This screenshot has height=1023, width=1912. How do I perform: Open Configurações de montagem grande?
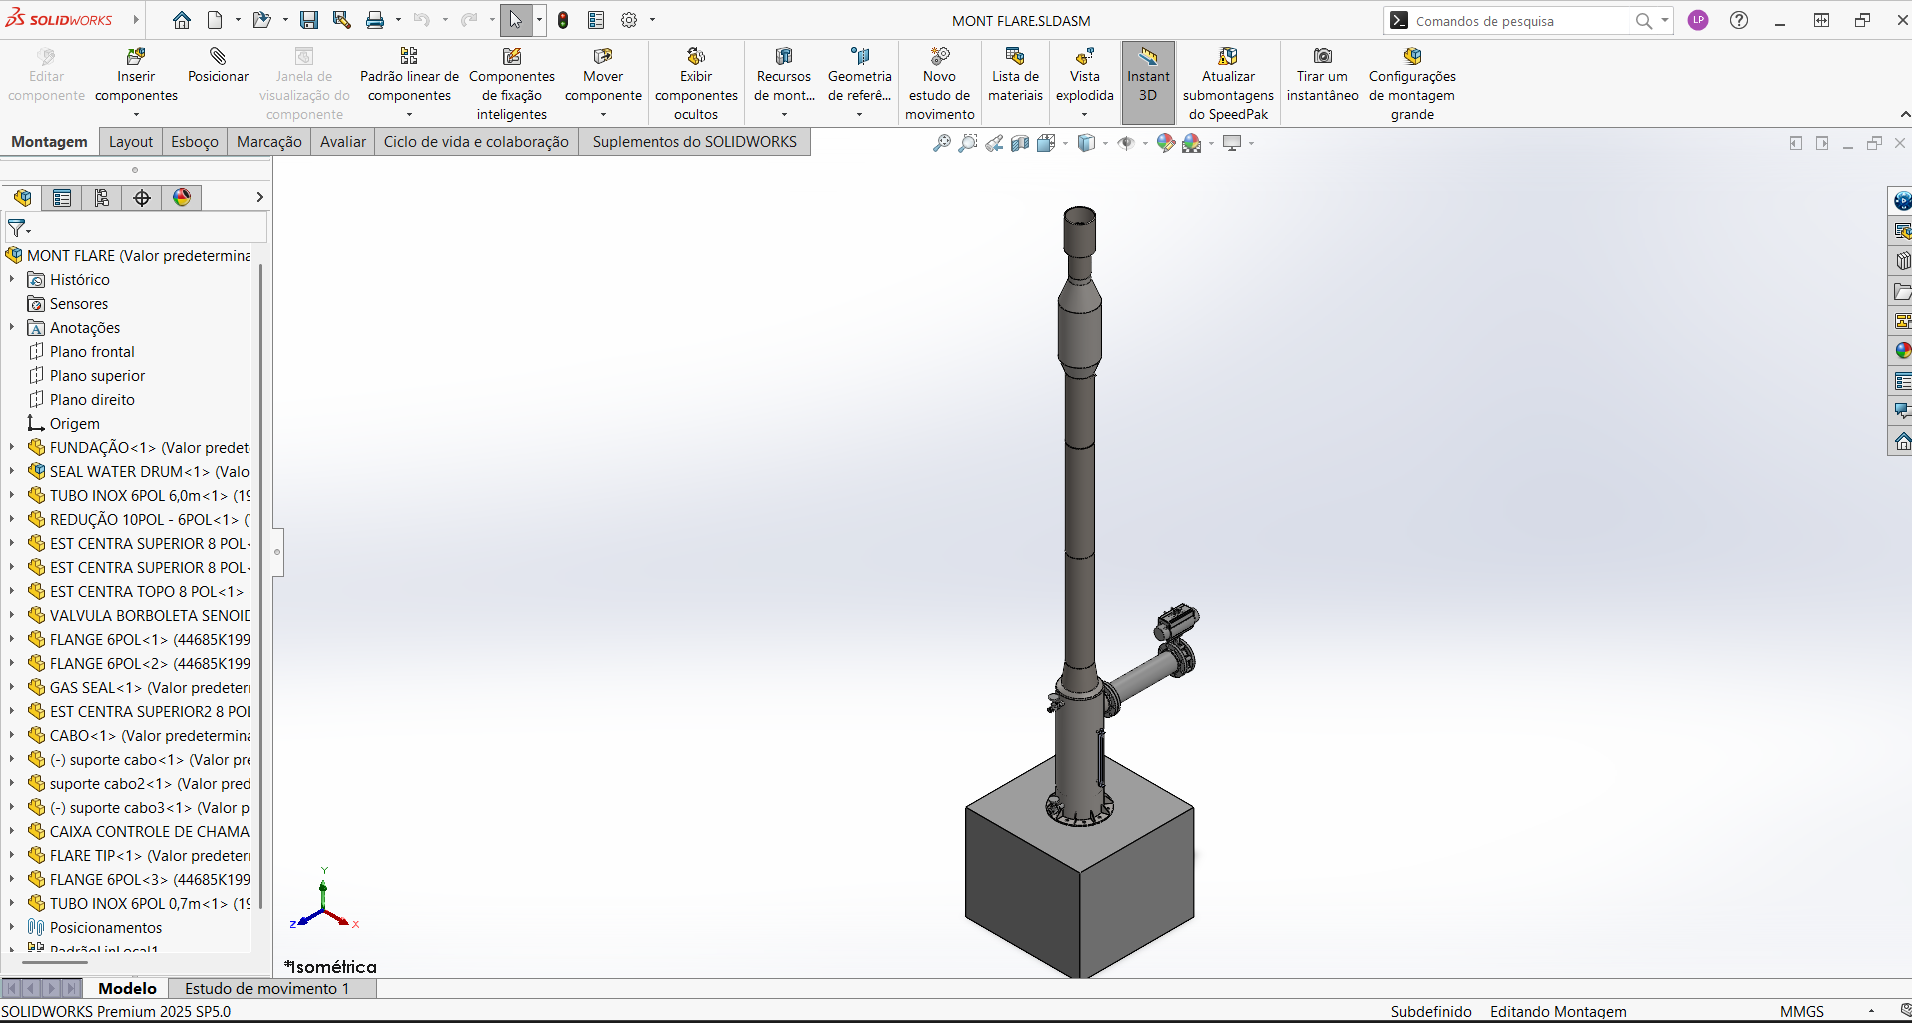[1412, 84]
